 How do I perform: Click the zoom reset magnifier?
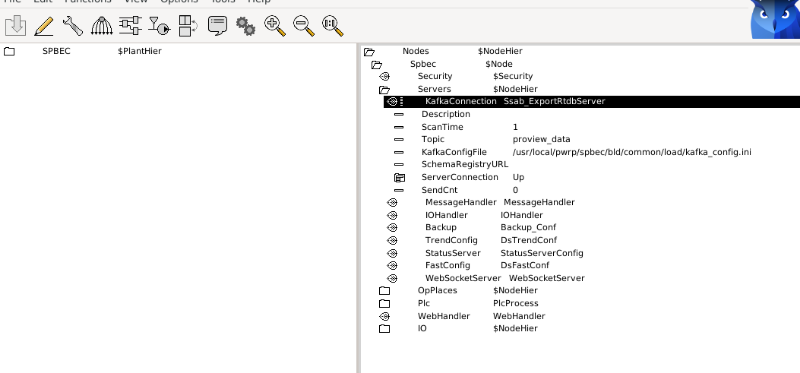pos(333,25)
